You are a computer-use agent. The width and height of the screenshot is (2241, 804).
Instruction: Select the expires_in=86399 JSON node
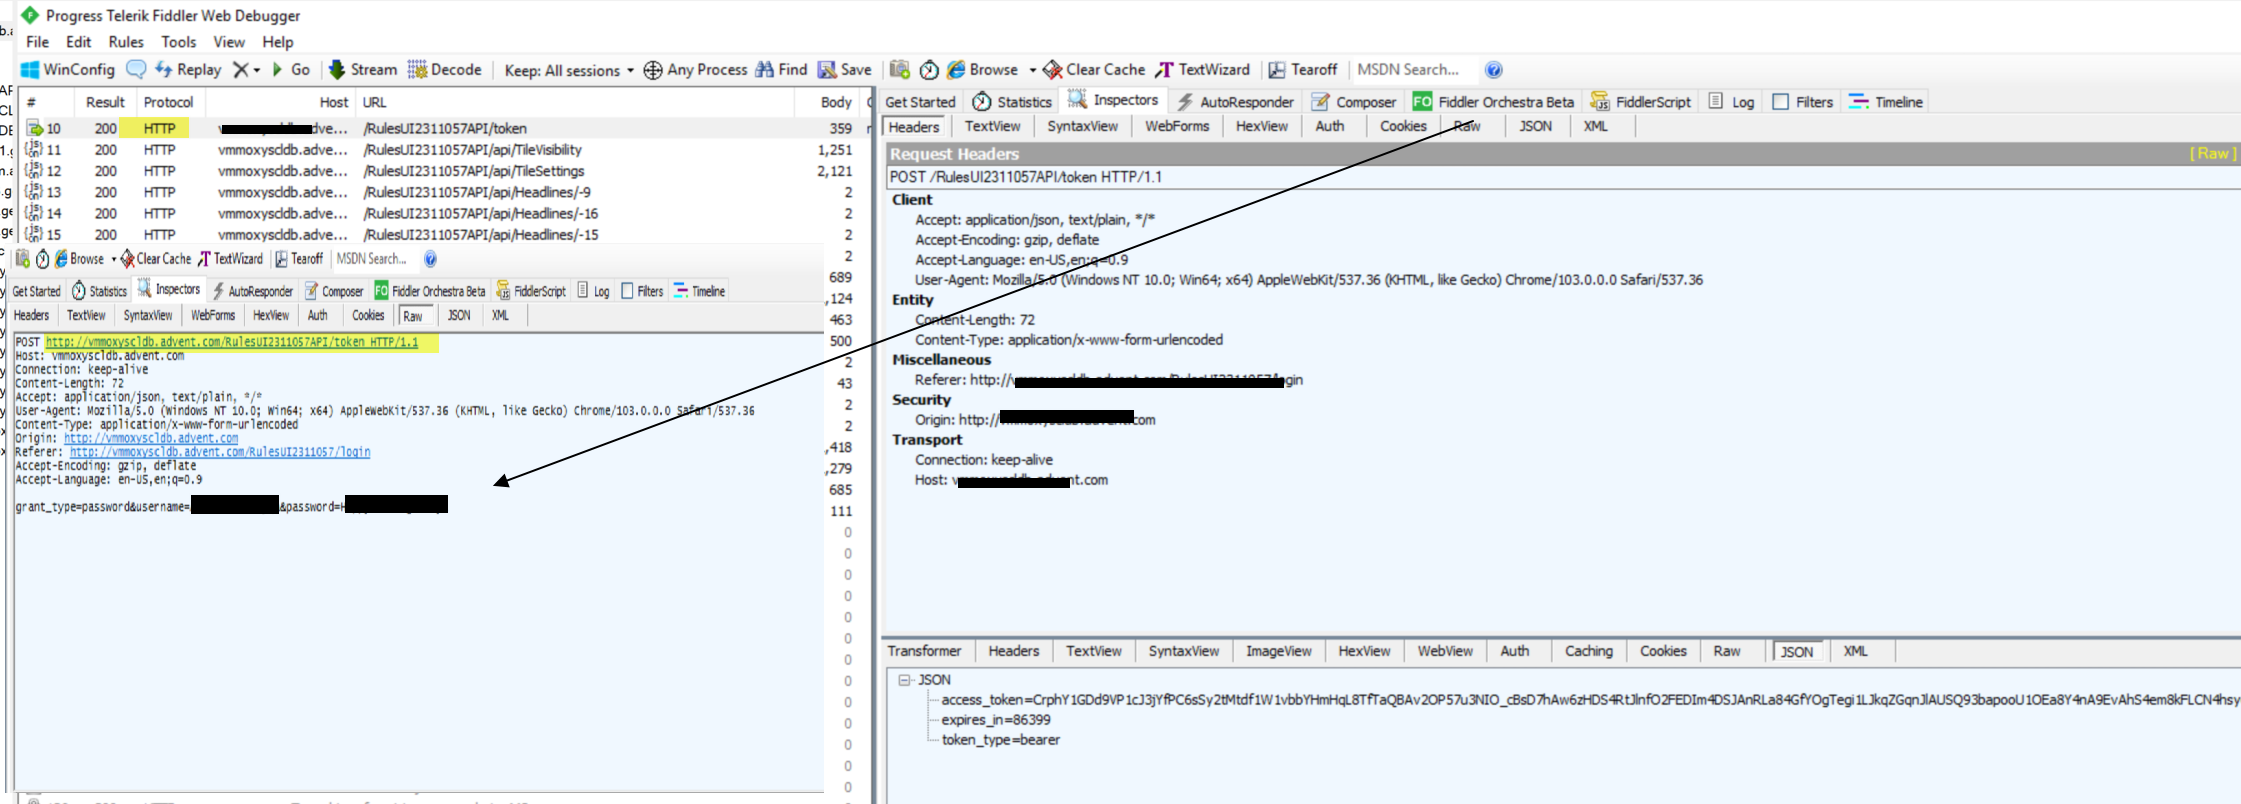[x=996, y=720]
